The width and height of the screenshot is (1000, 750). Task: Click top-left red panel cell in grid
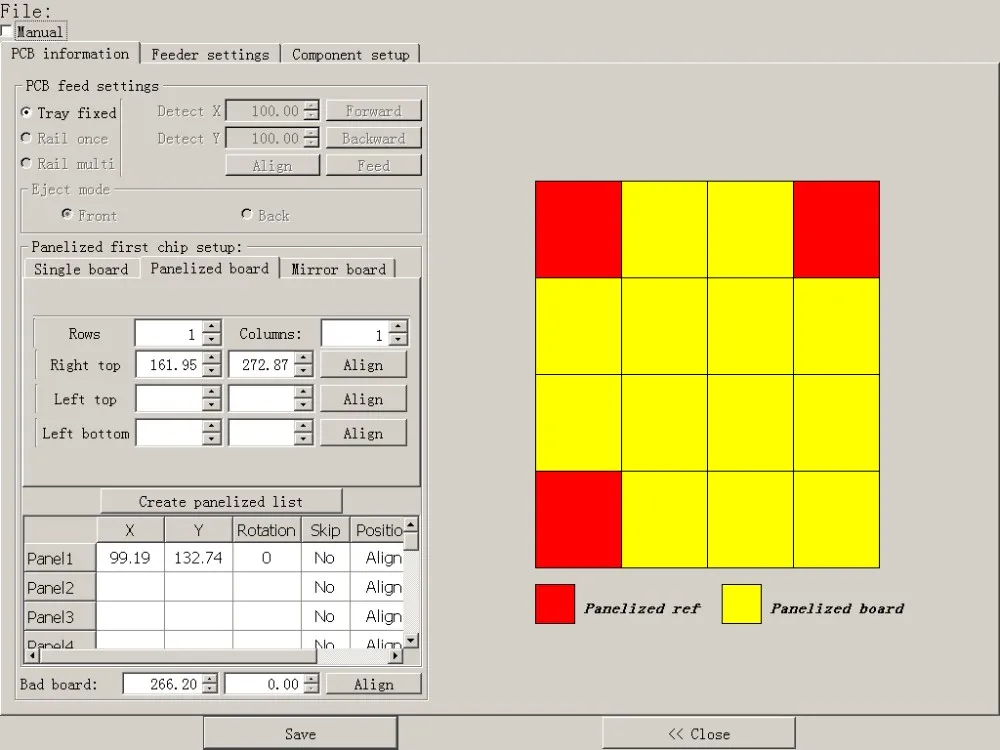tap(578, 229)
